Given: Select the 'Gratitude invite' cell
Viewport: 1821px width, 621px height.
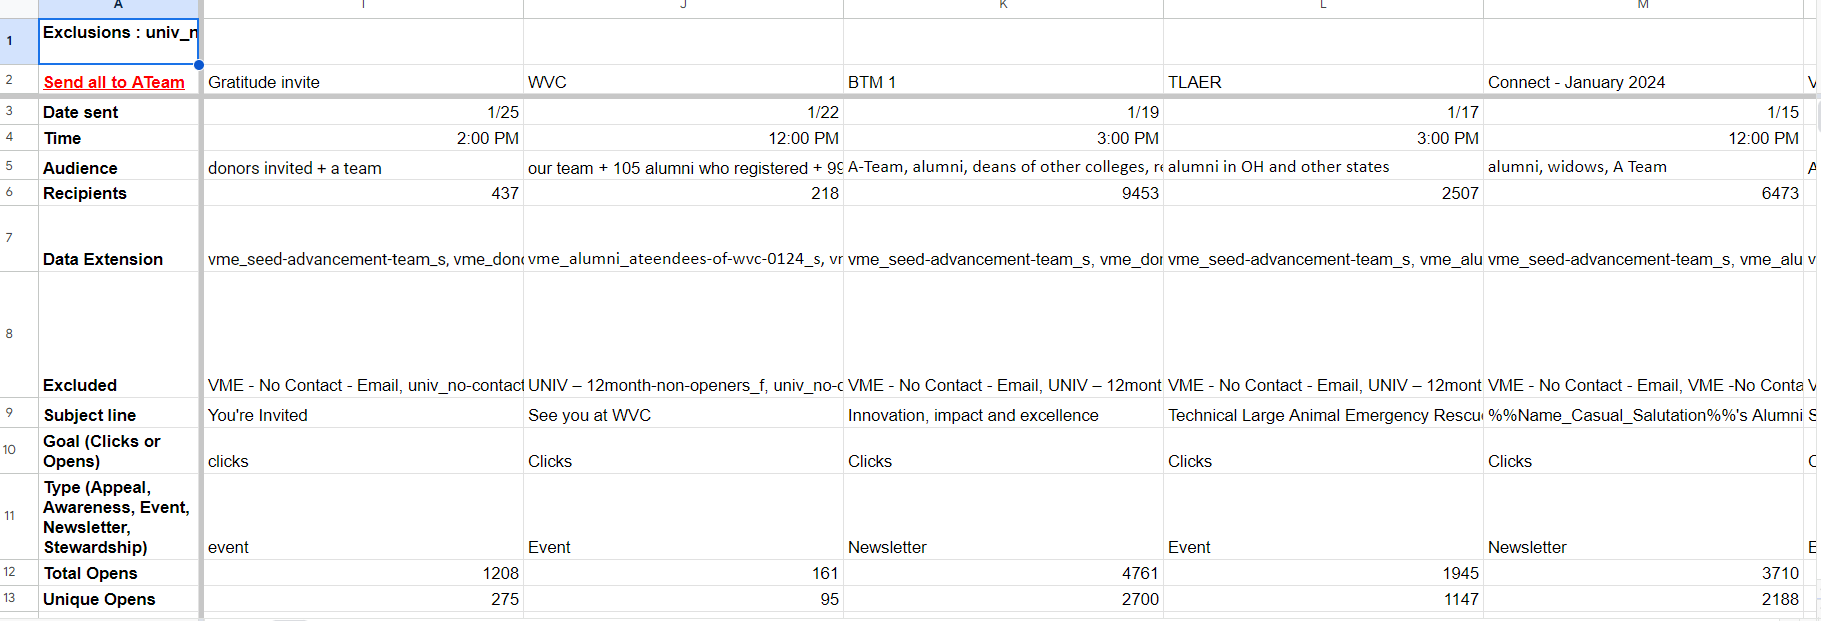Looking at the screenshot, I should (x=362, y=82).
